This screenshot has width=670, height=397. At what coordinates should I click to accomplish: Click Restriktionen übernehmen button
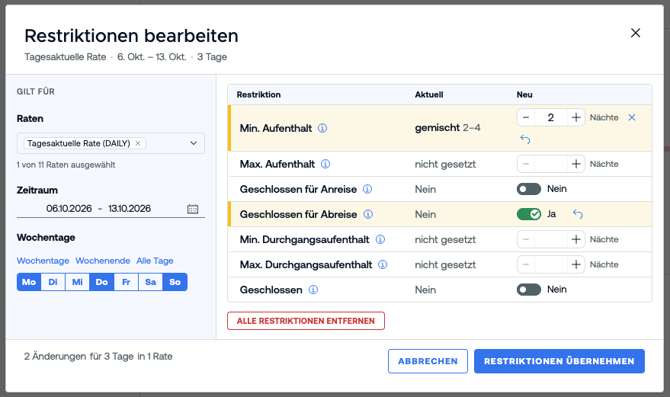click(559, 361)
